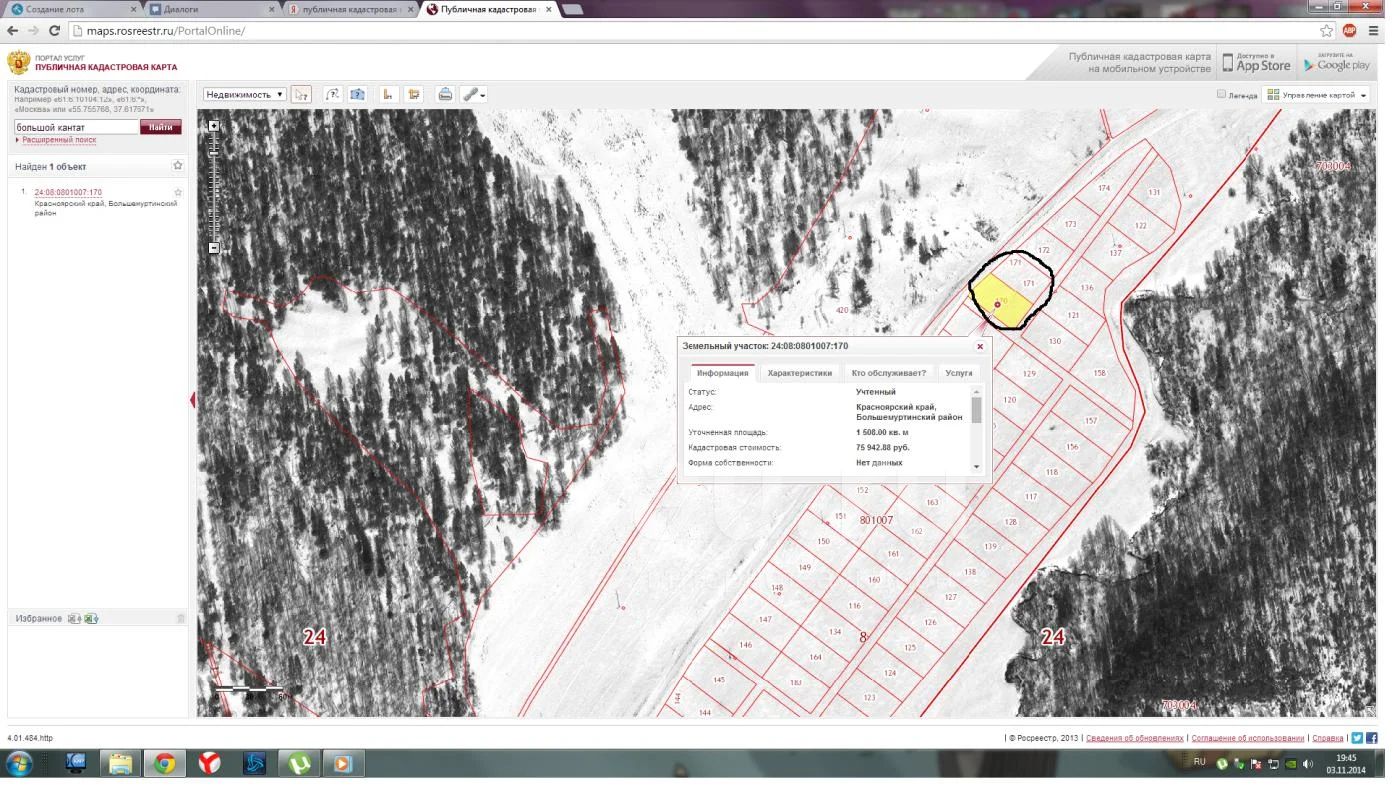The width and height of the screenshot is (1400, 795).
Task: Click the search field with 'большой кантат'
Action: 76,127
